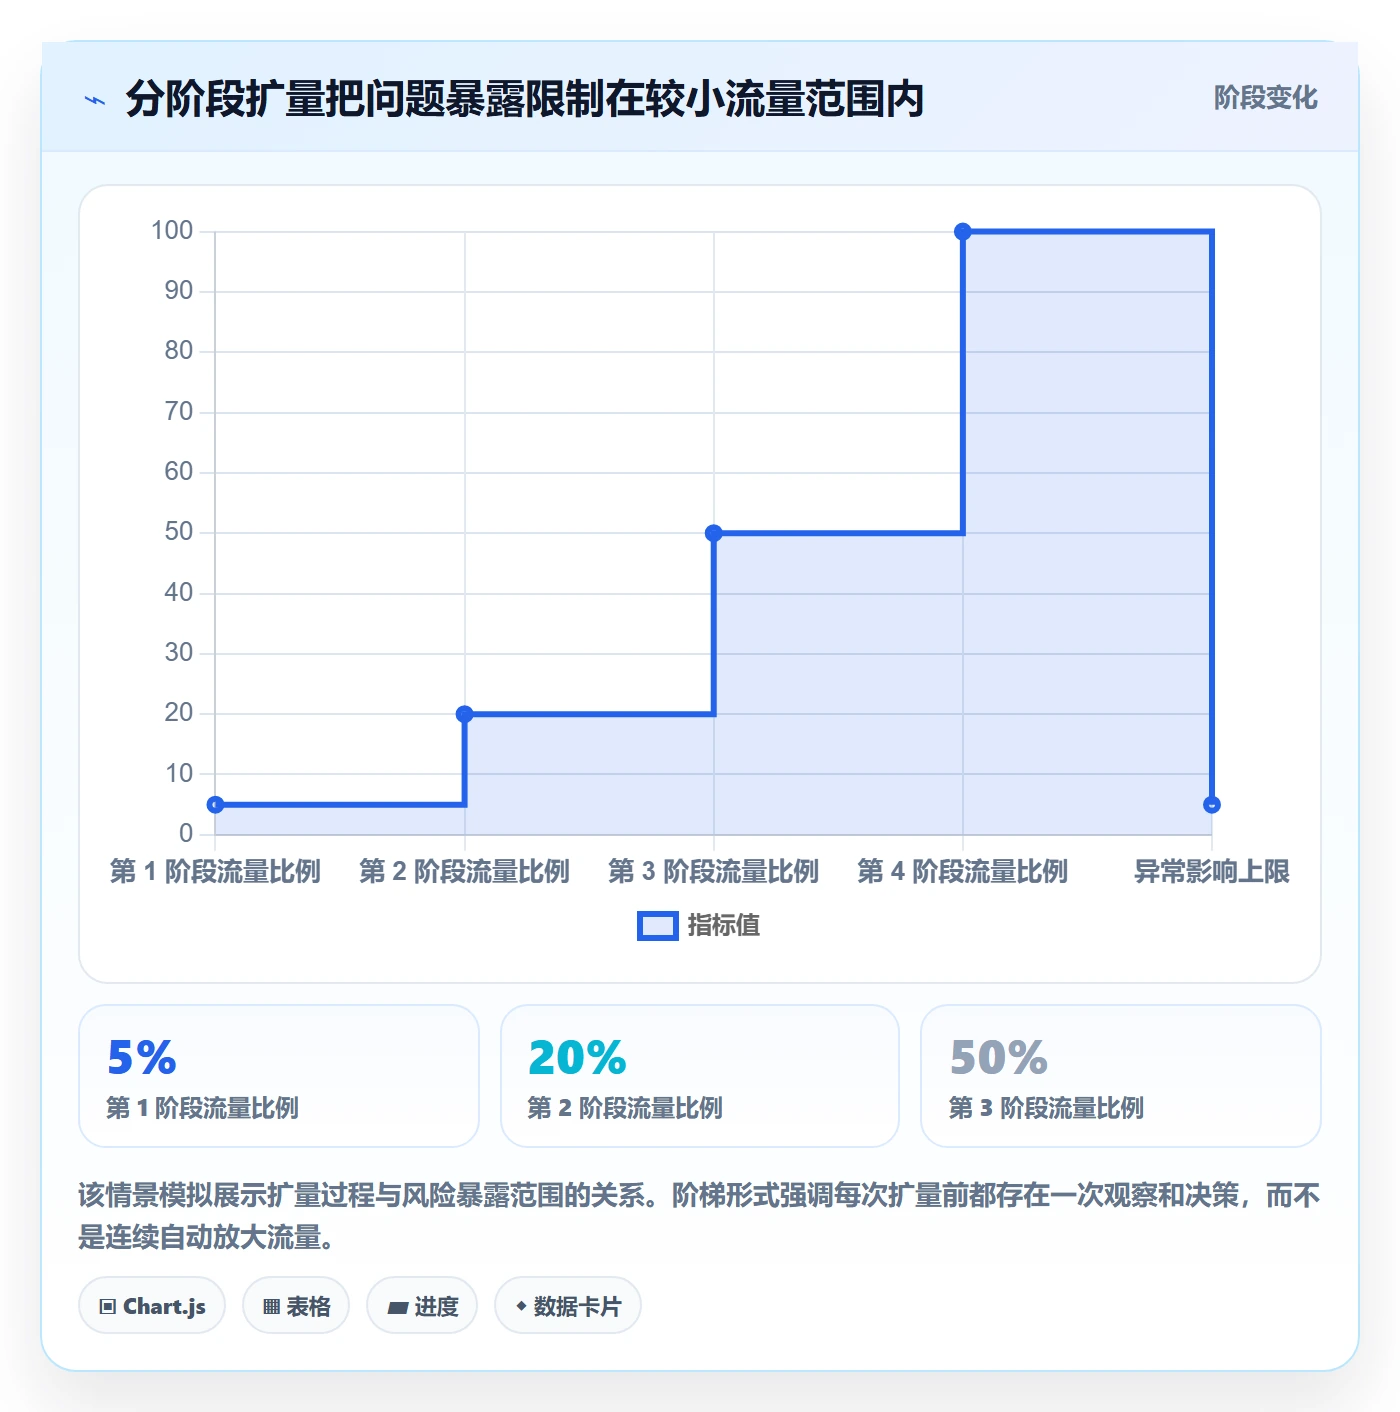Click the 20% value card
Viewport: 1400px width, 1412px height.
click(x=700, y=1076)
